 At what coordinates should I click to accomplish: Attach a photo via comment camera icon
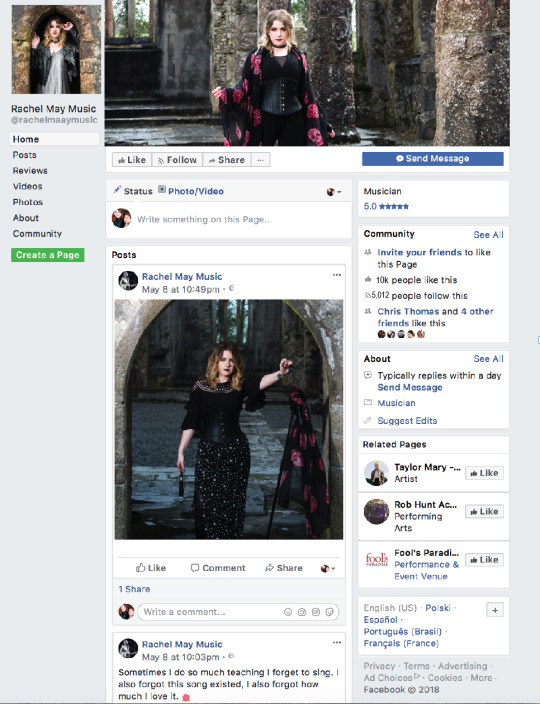point(302,612)
